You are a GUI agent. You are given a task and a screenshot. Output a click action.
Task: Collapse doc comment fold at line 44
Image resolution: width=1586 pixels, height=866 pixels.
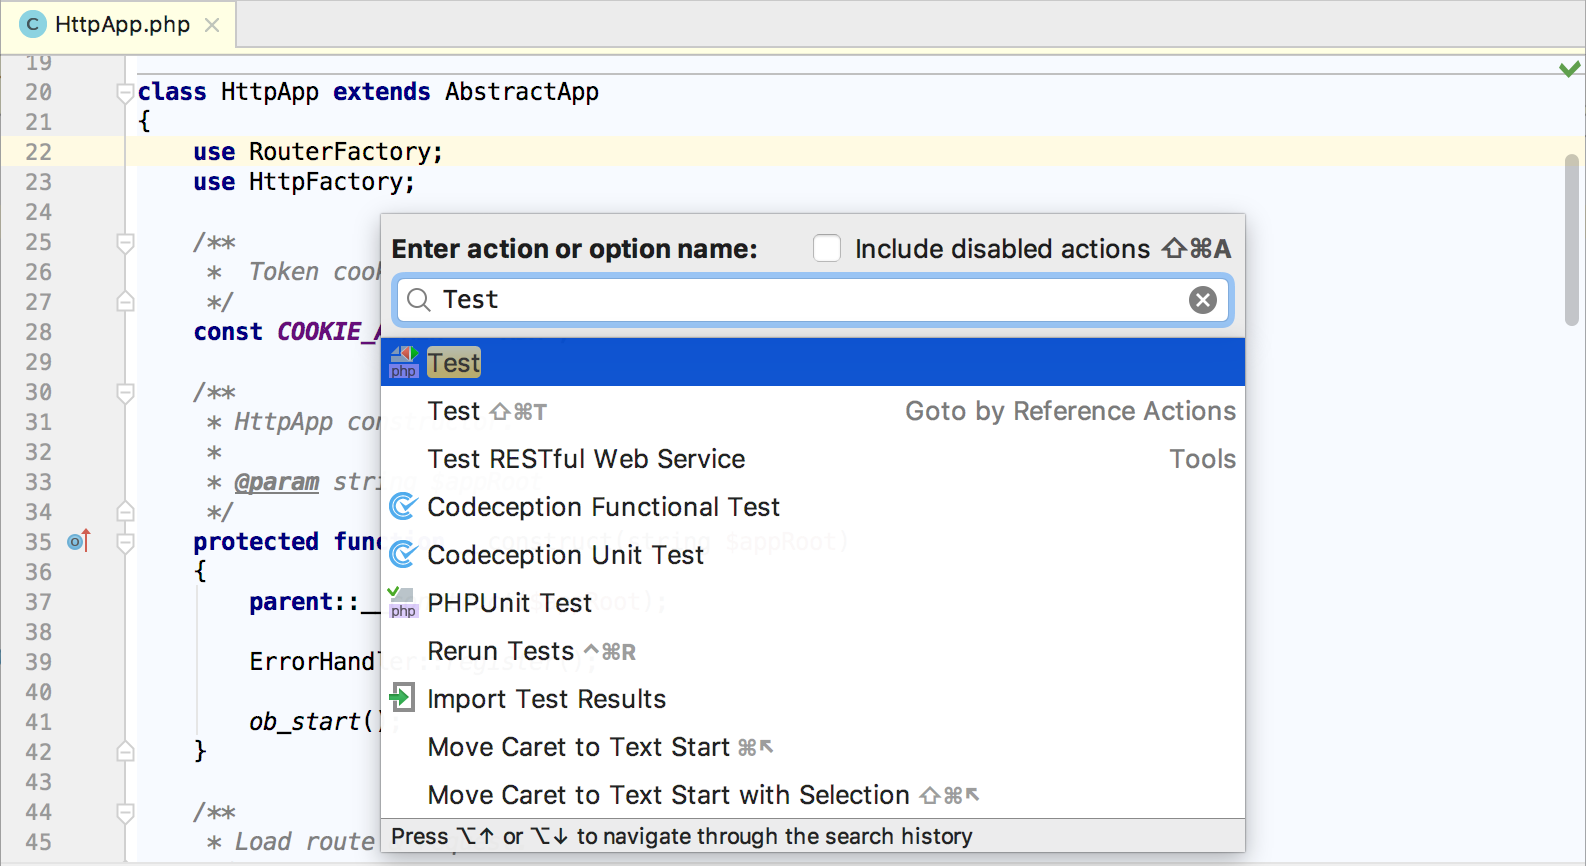tap(126, 813)
